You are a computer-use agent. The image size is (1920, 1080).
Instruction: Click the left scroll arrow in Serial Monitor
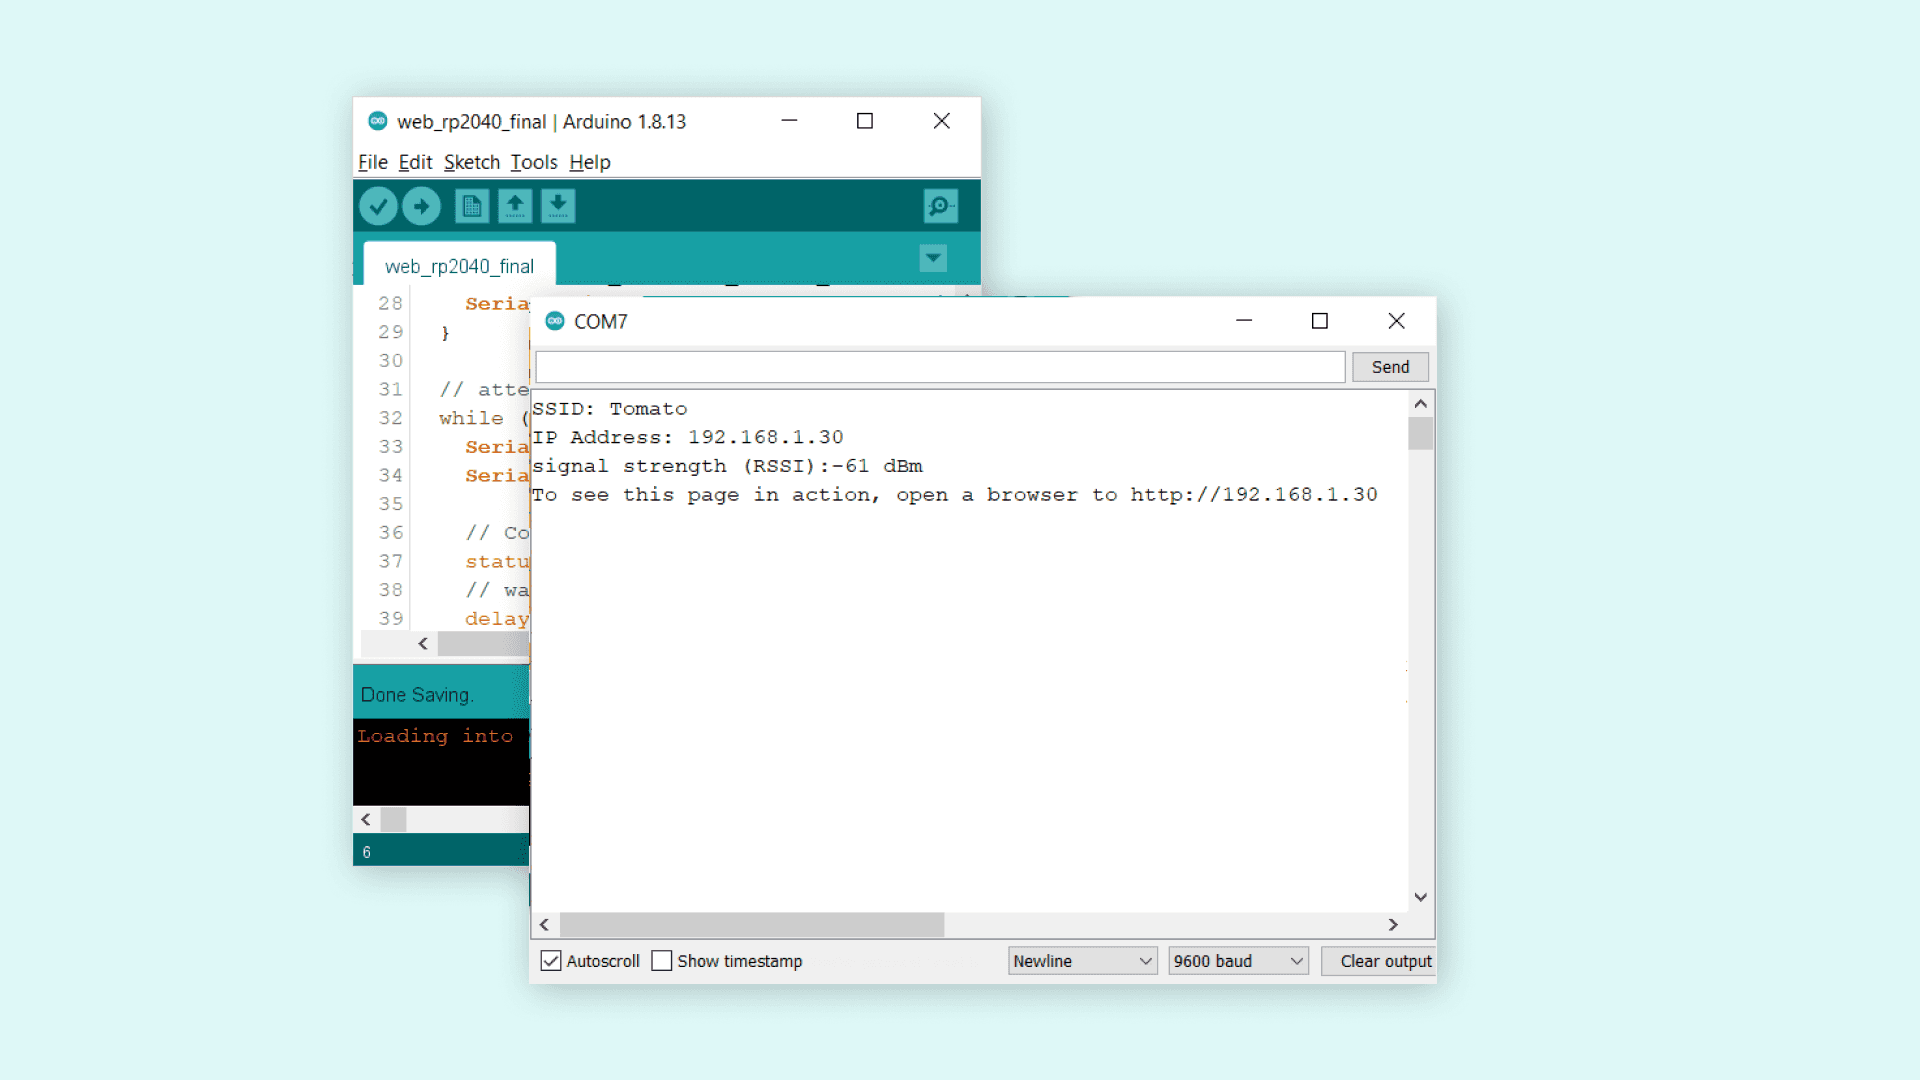coord(545,925)
